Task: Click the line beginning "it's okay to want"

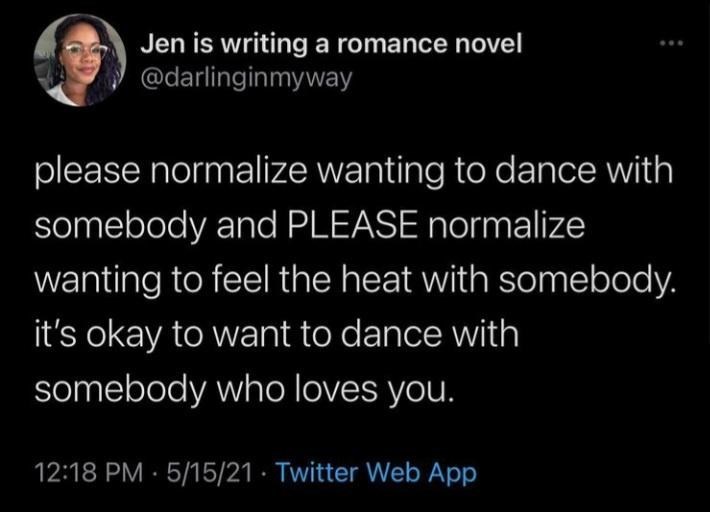Action: pyautogui.click(x=277, y=335)
